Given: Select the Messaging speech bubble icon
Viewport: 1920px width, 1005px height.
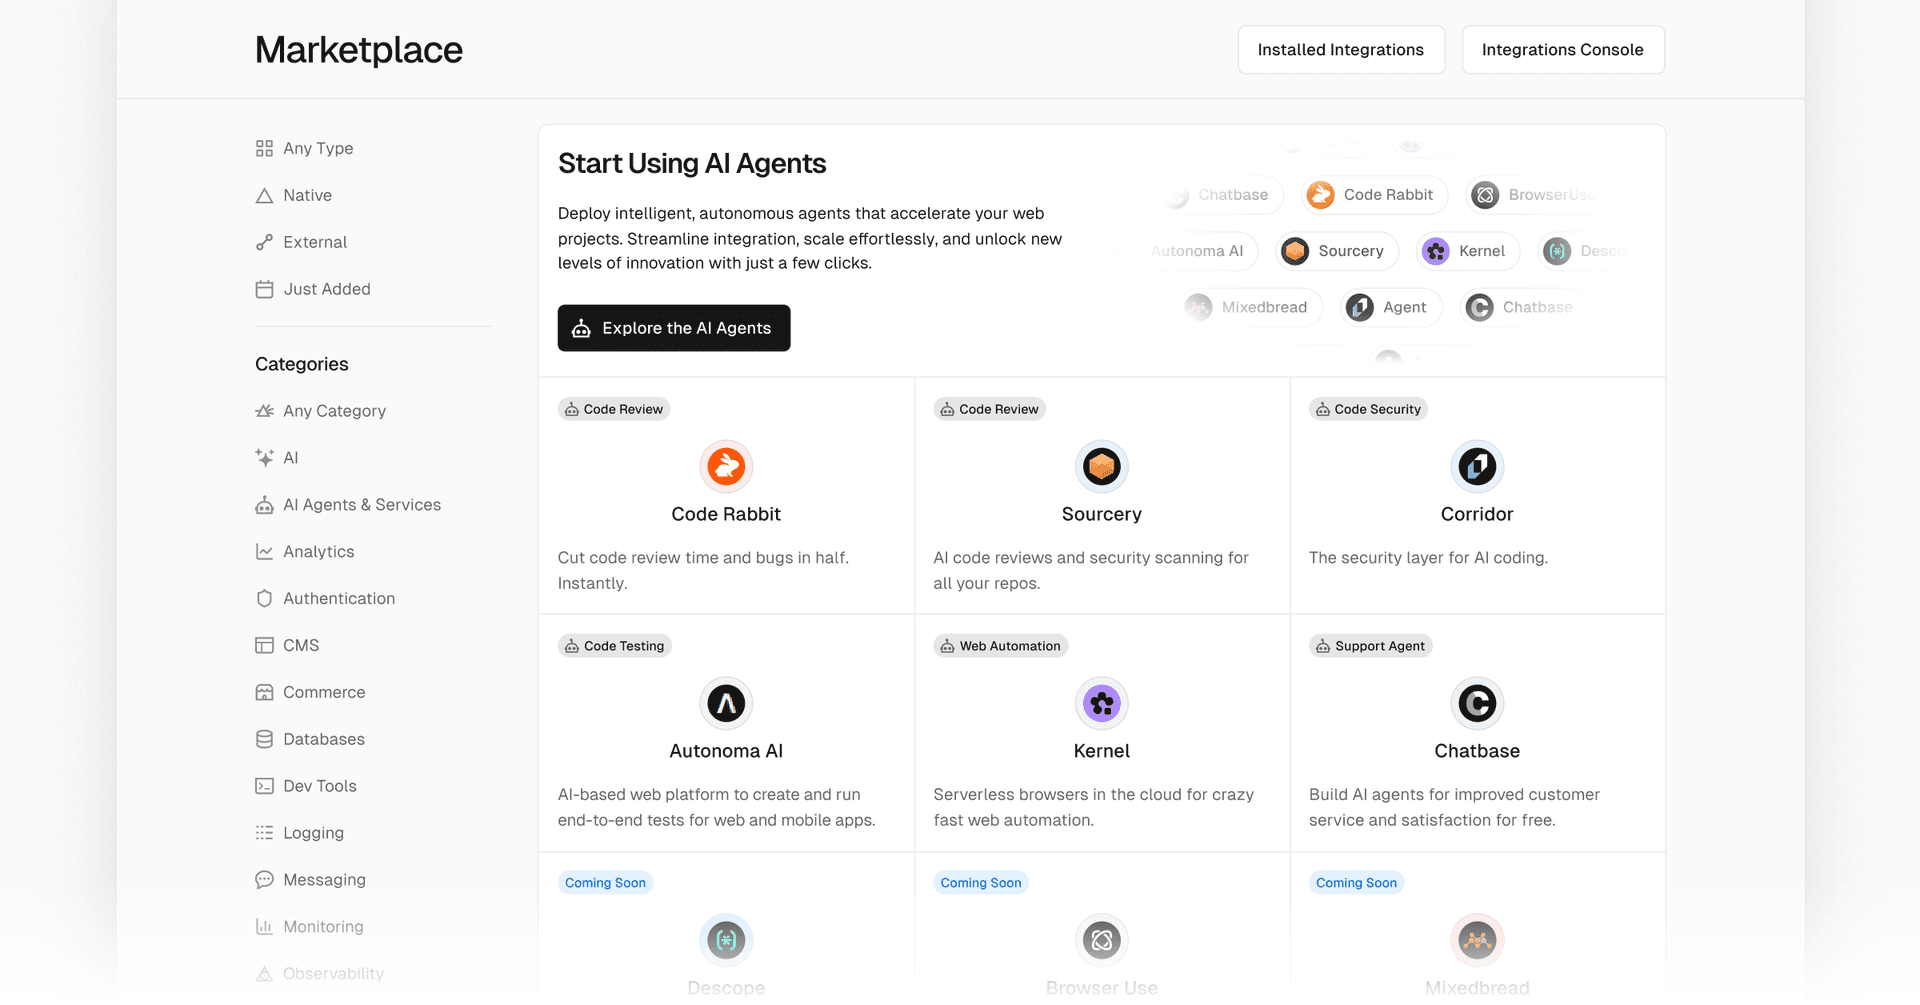Looking at the screenshot, I should tap(264, 879).
